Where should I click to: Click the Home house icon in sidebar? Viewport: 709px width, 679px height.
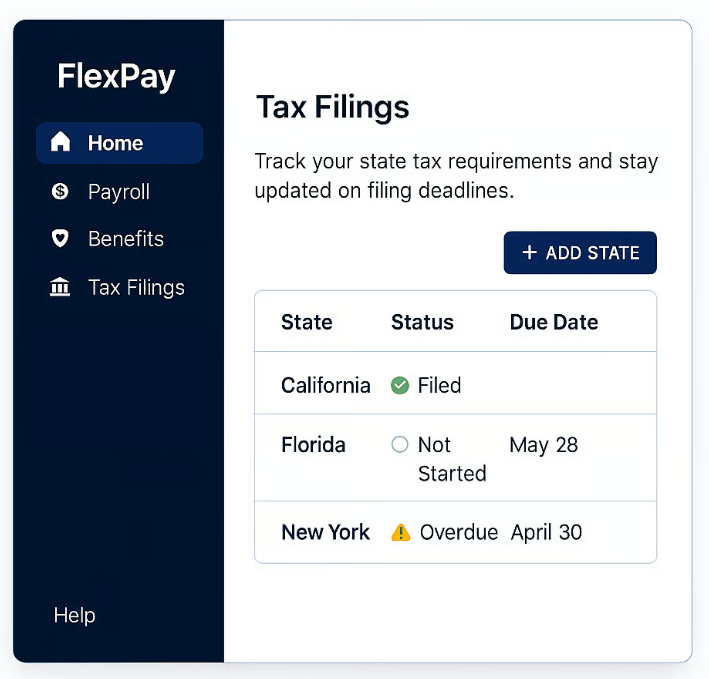click(60, 142)
